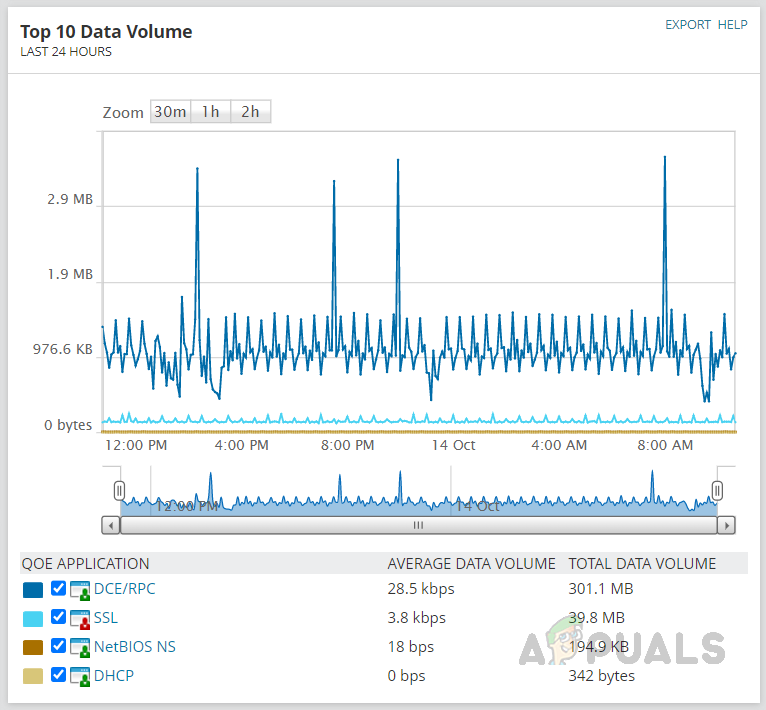Viewport: 766px width, 710px height.
Task: Click the scrollbar left arrow button
Action: coord(111,525)
